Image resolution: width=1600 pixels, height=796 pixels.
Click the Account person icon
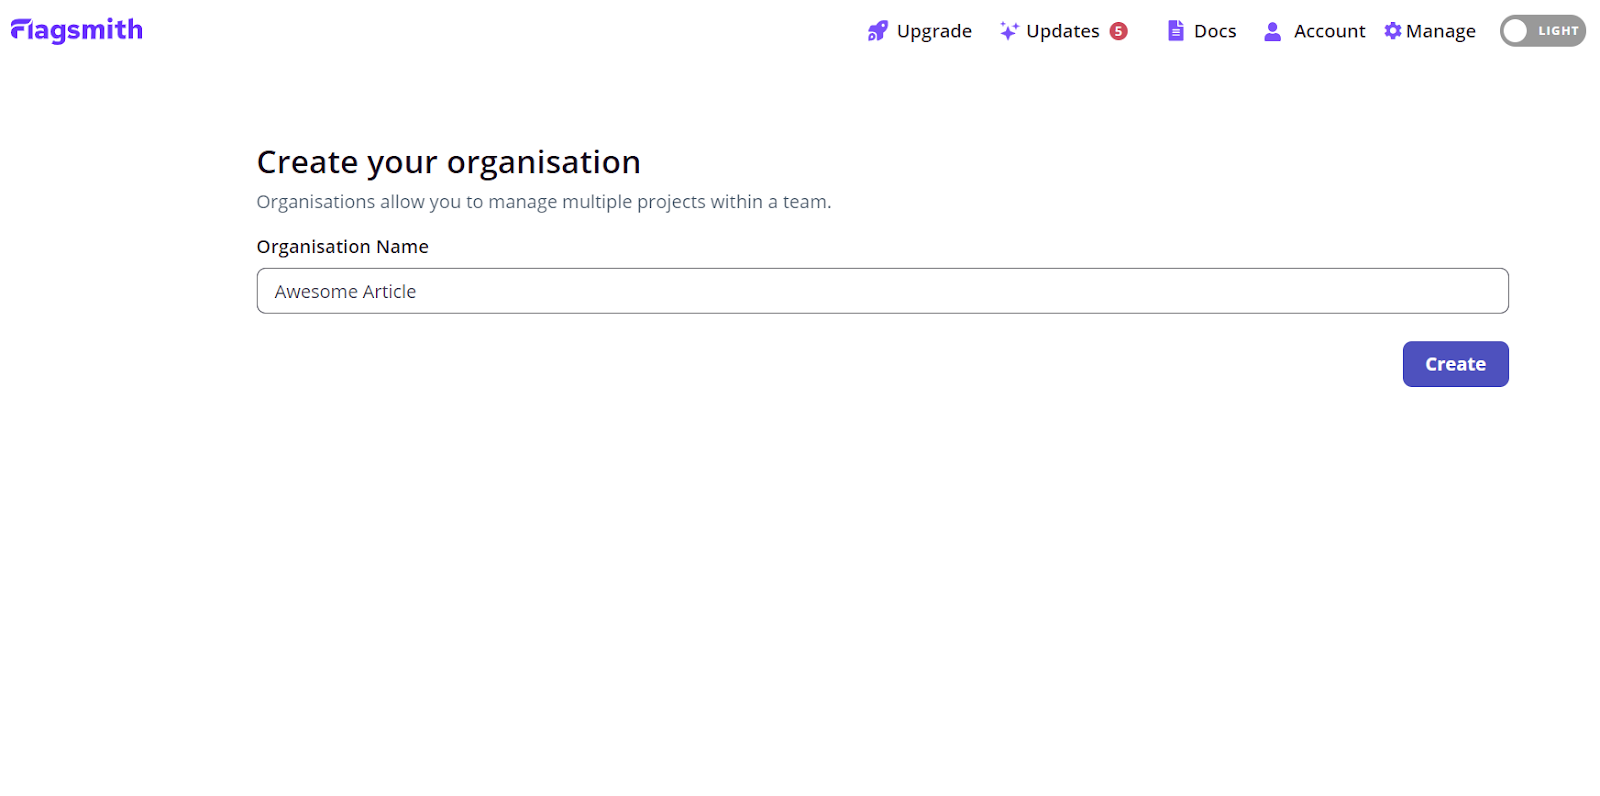point(1272,31)
